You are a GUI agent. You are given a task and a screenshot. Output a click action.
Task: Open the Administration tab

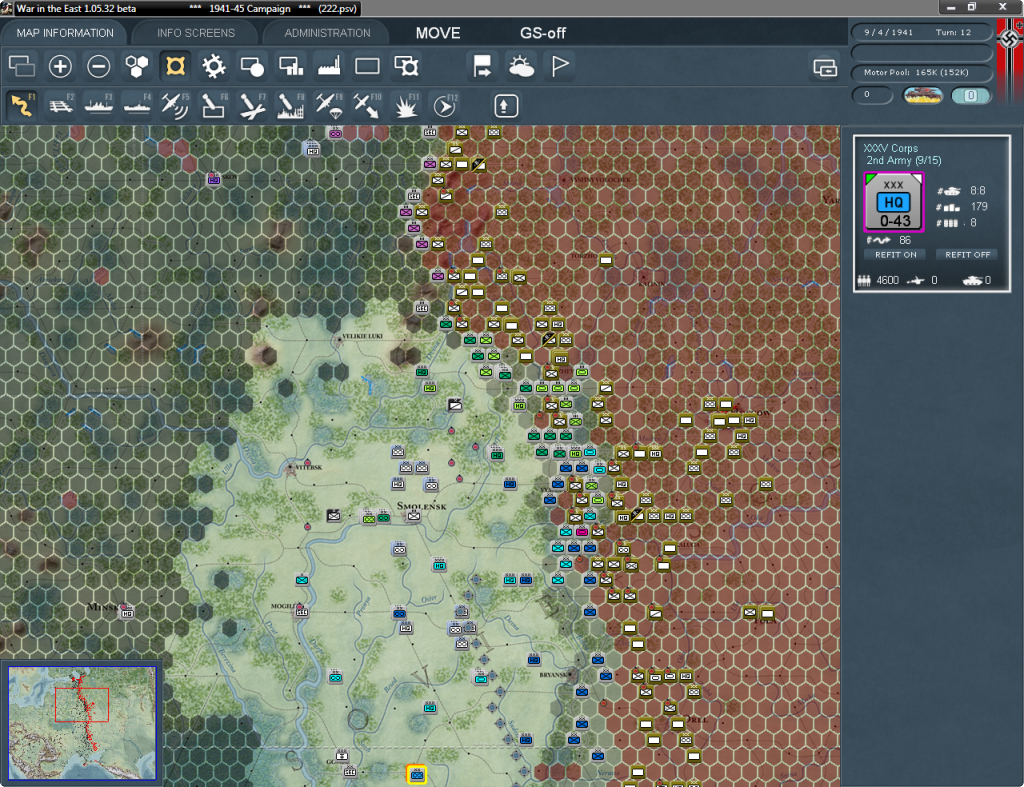click(x=327, y=33)
